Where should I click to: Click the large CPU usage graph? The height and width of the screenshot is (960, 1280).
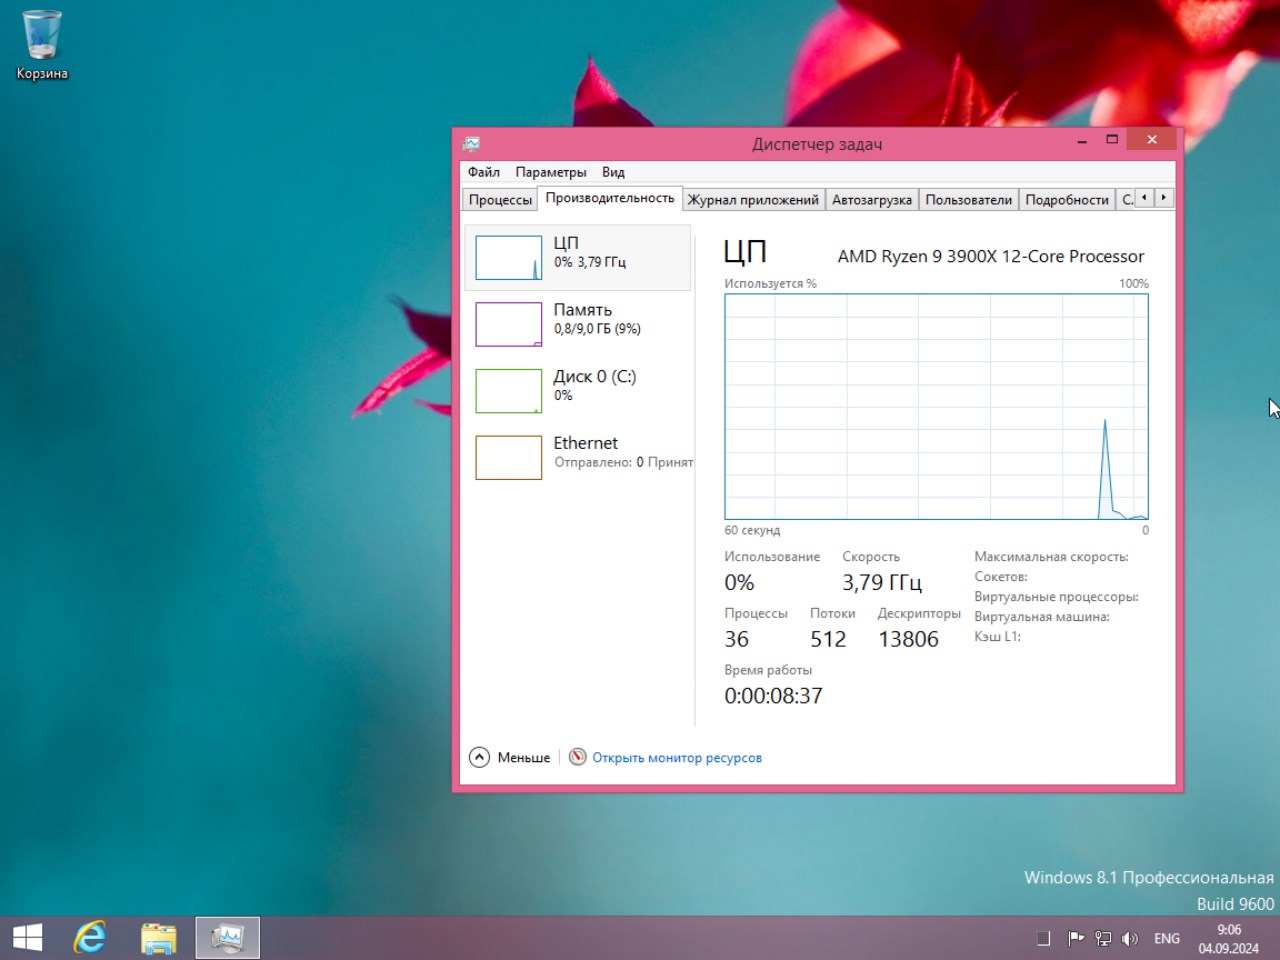937,406
